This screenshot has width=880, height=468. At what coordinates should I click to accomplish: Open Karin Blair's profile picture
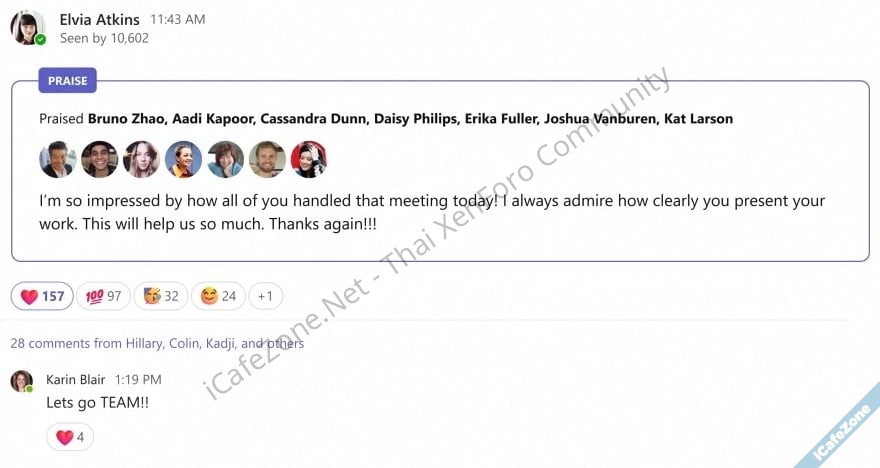22,382
